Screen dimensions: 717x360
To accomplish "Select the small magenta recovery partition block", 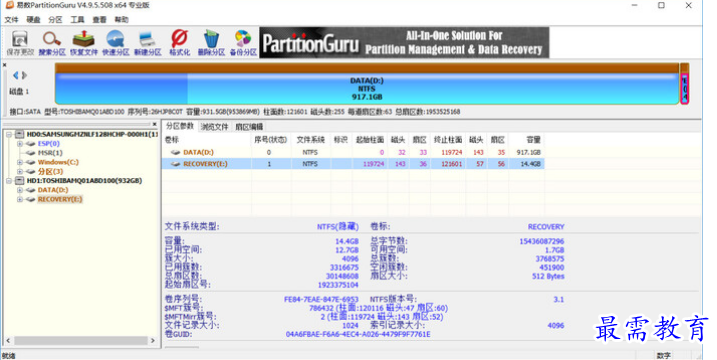I will (685, 88).
